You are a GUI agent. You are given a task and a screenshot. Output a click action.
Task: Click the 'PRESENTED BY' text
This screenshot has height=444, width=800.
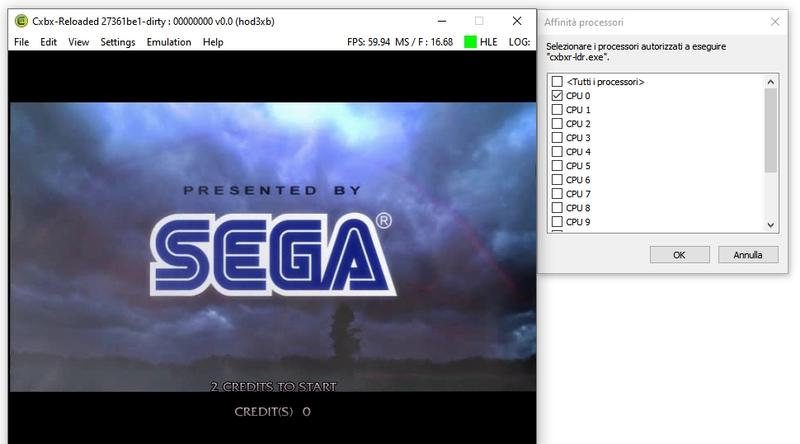(x=272, y=190)
